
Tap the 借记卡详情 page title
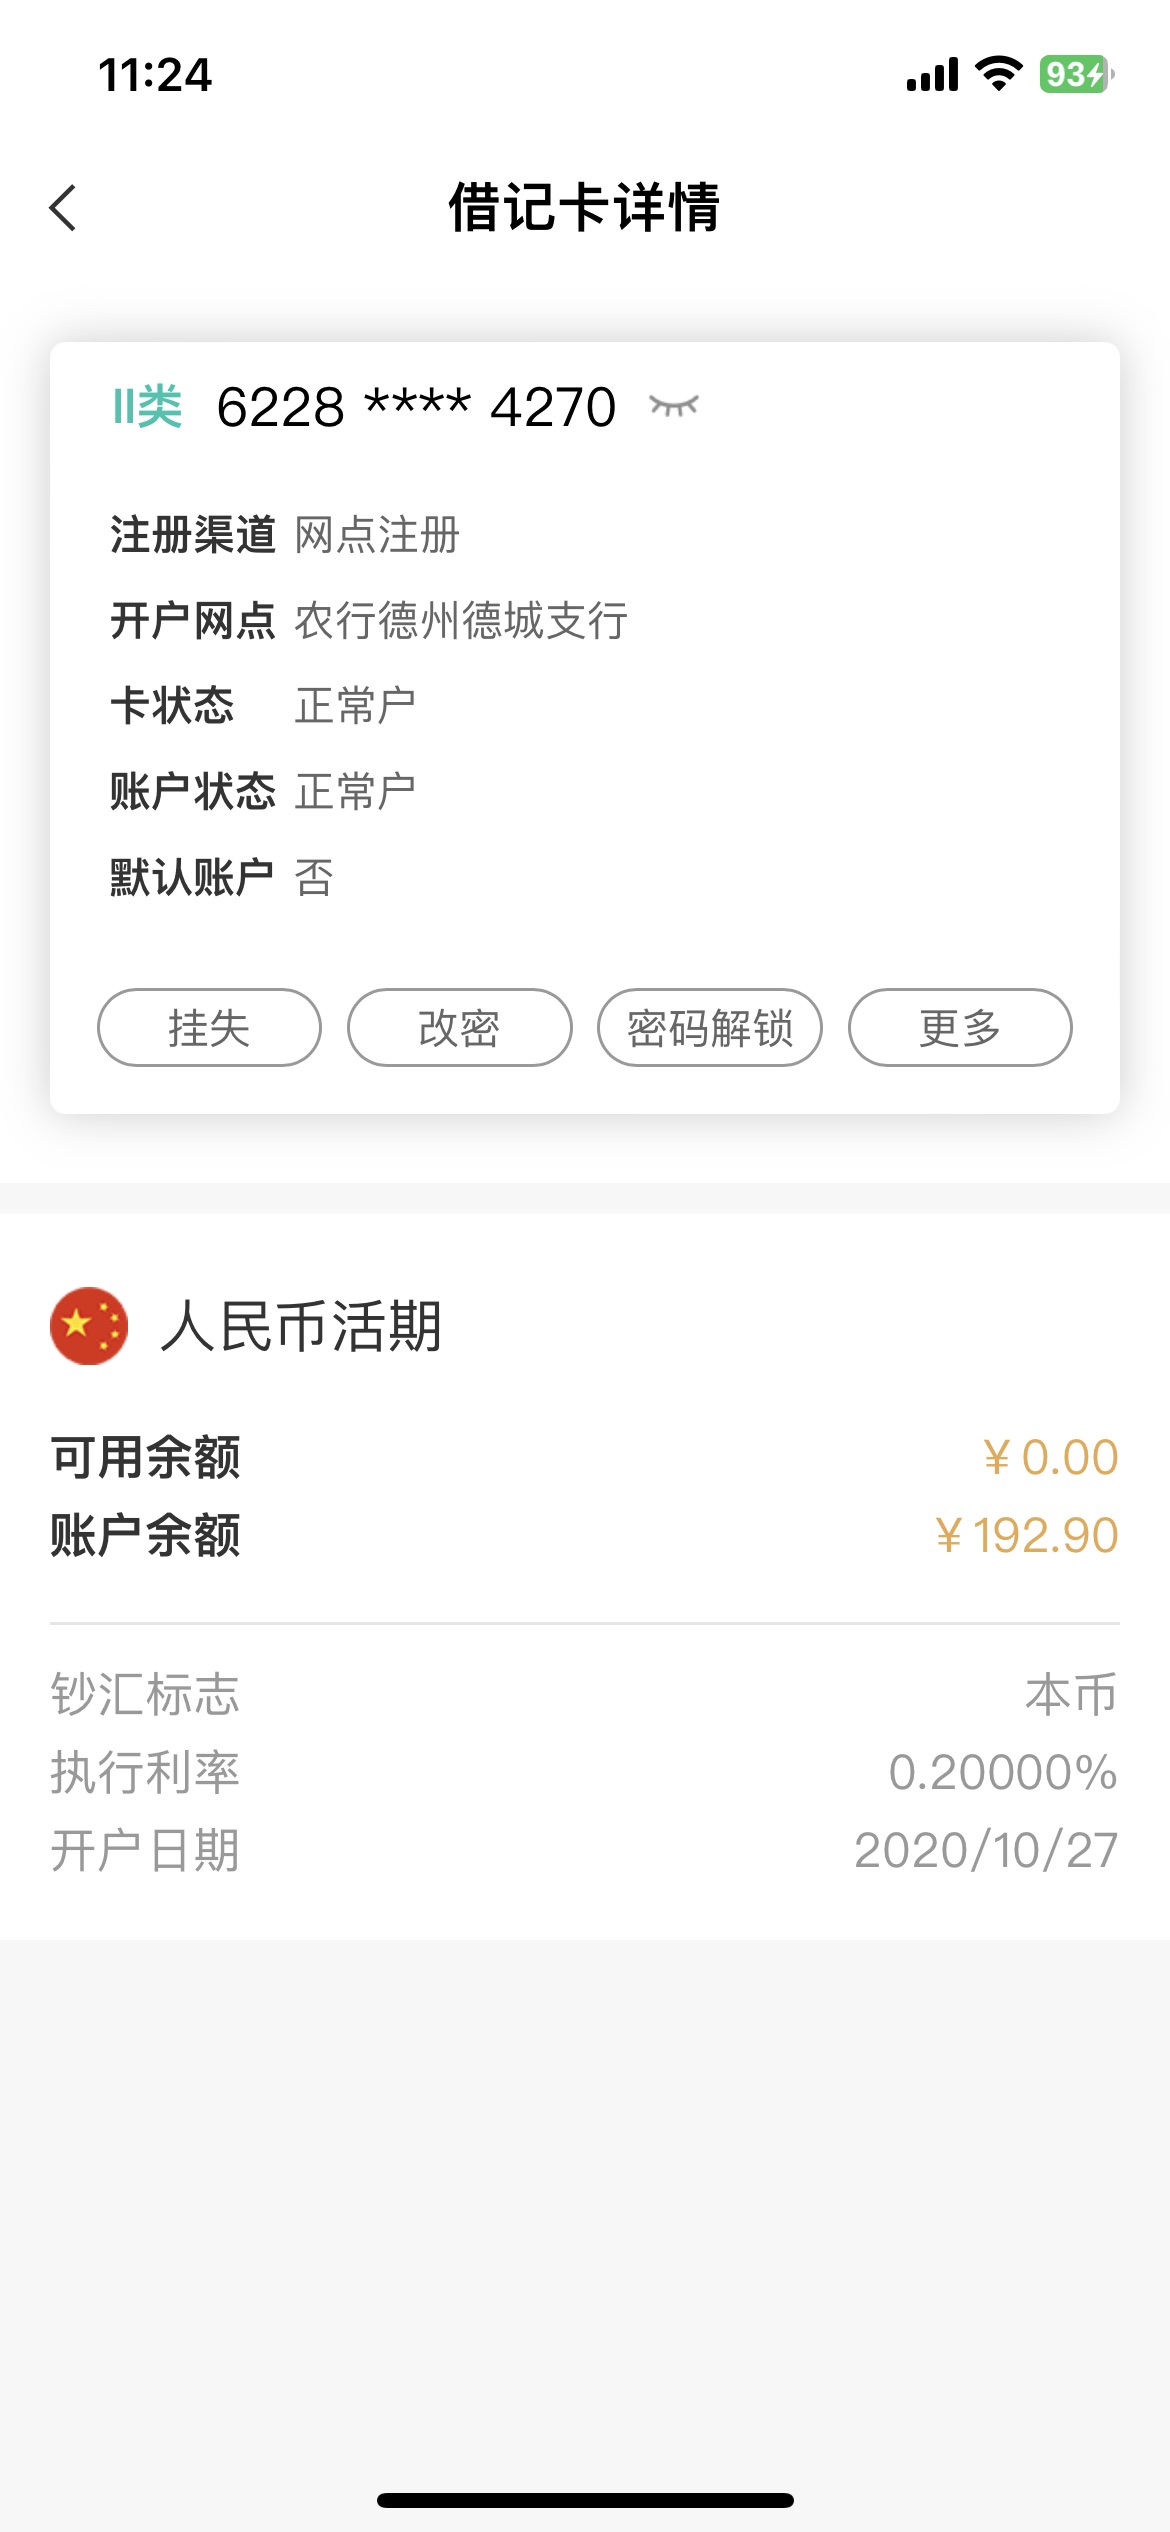[584, 208]
